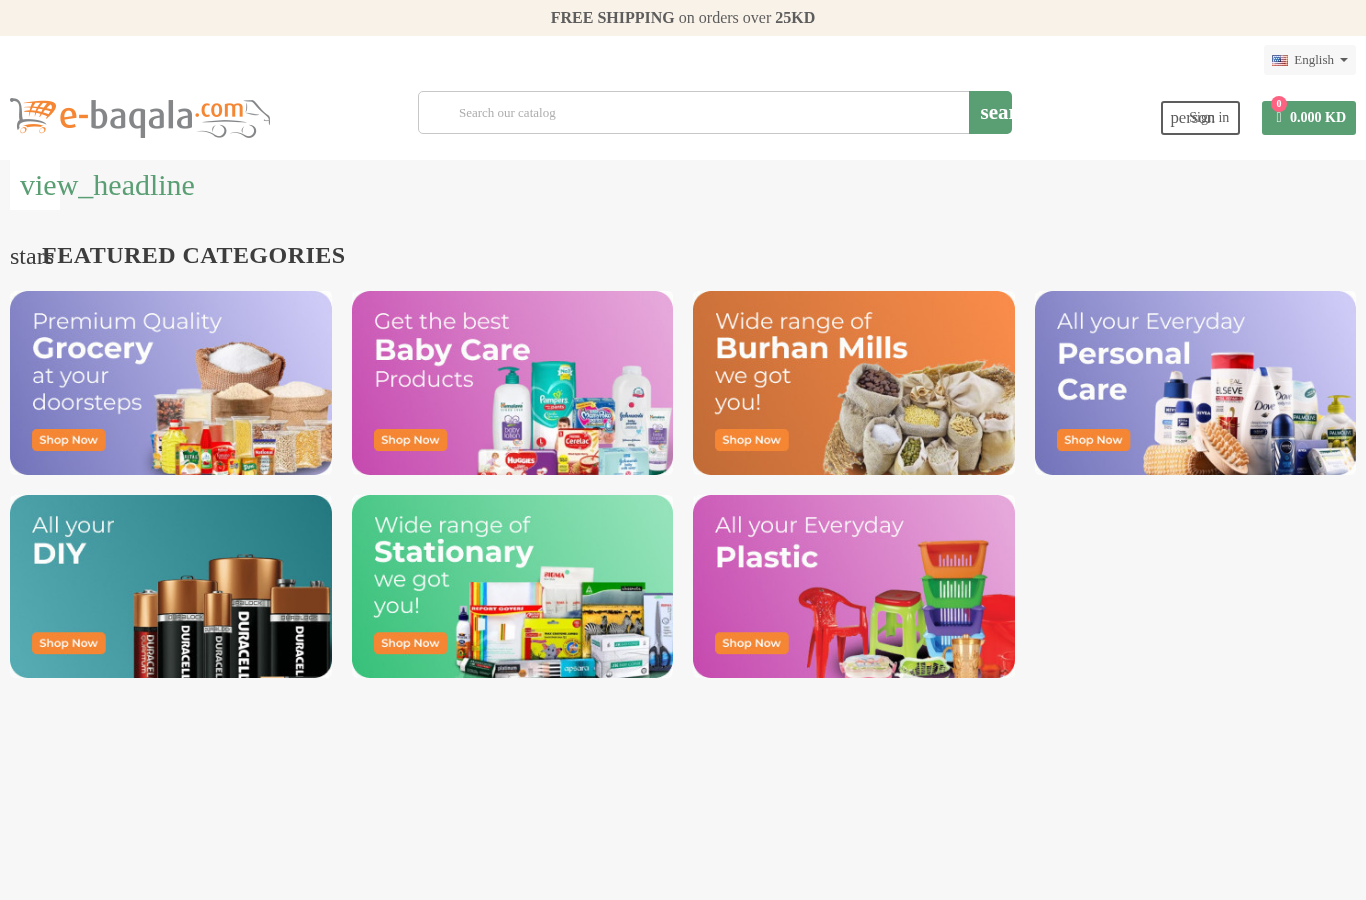Expand the English language dropdown
The height and width of the screenshot is (900, 1366).
[1310, 60]
